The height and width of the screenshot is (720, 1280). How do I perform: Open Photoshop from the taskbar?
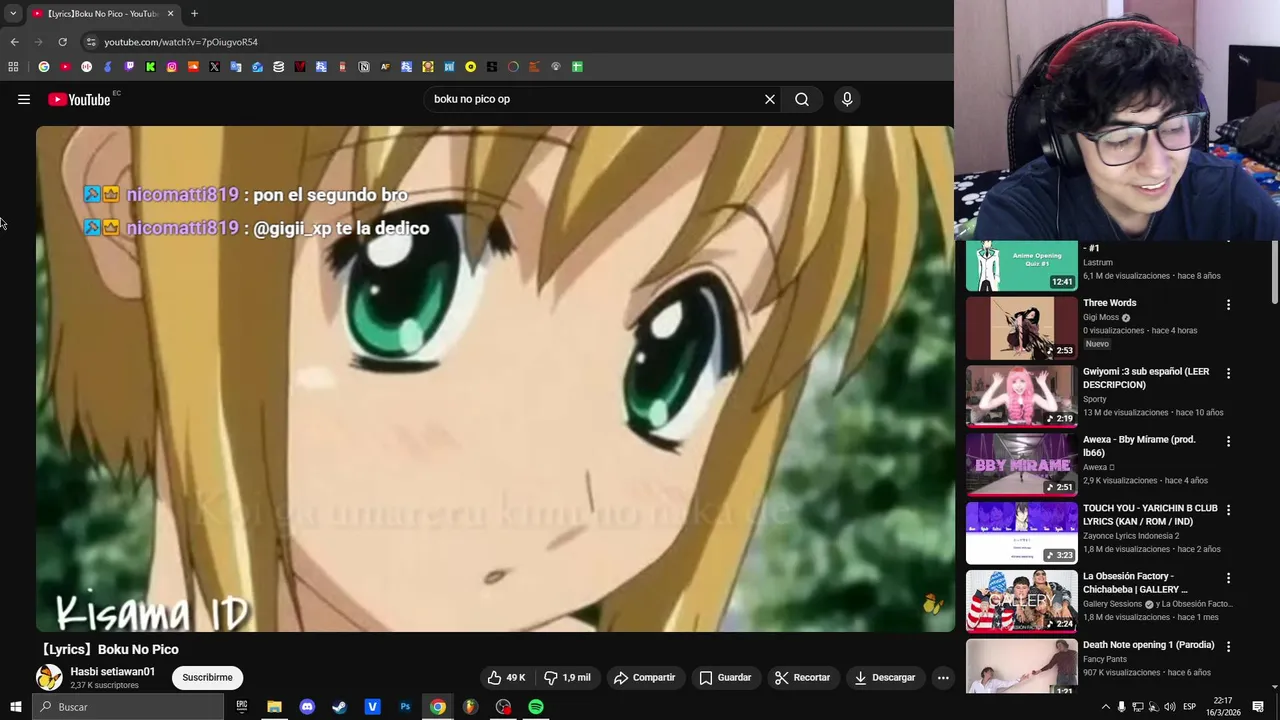tap(405, 707)
